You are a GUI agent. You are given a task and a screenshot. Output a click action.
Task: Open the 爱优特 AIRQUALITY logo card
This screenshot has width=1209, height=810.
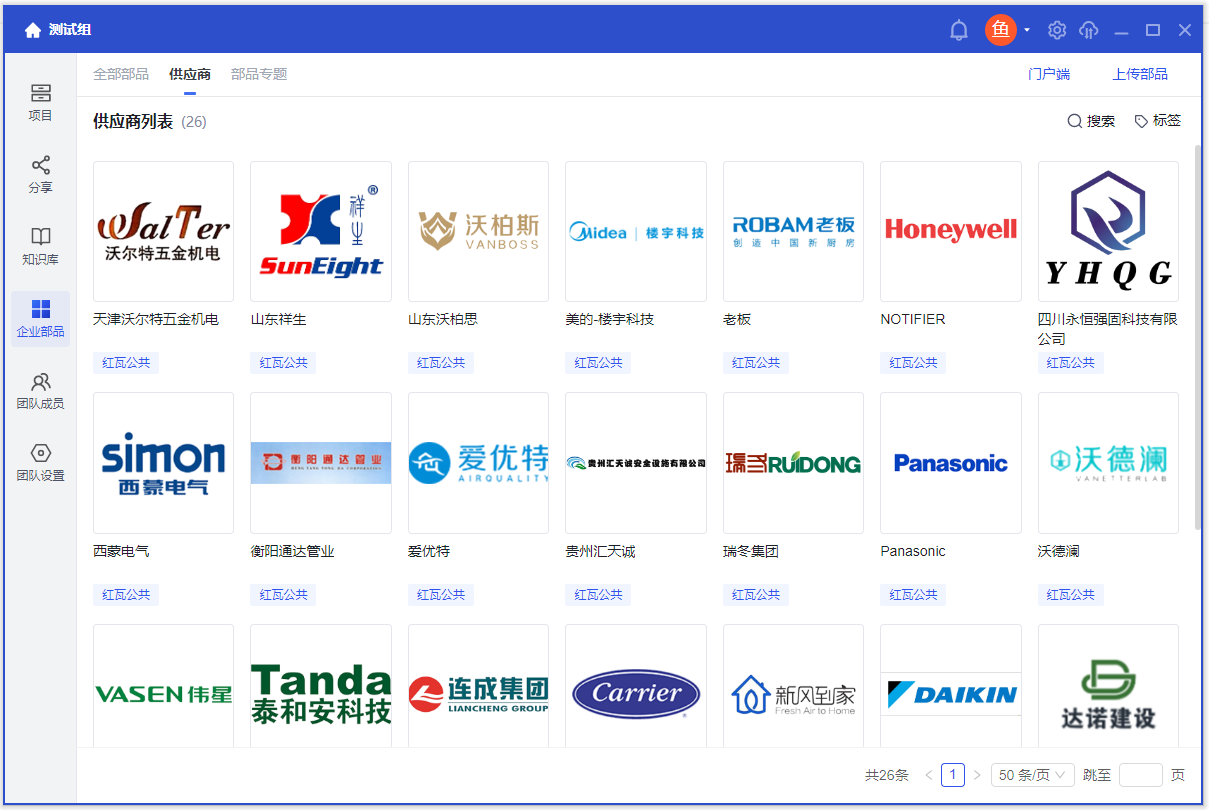(x=478, y=463)
